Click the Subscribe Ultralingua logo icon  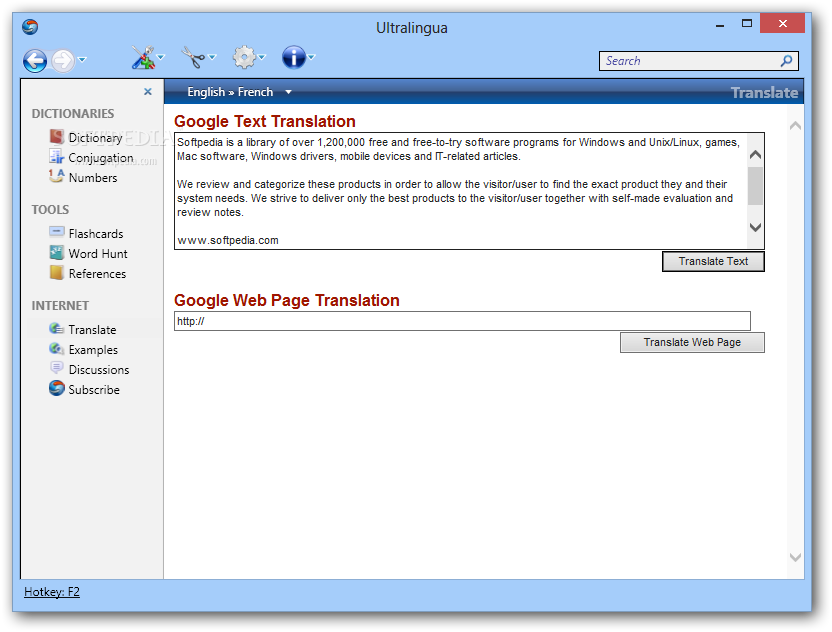57,388
